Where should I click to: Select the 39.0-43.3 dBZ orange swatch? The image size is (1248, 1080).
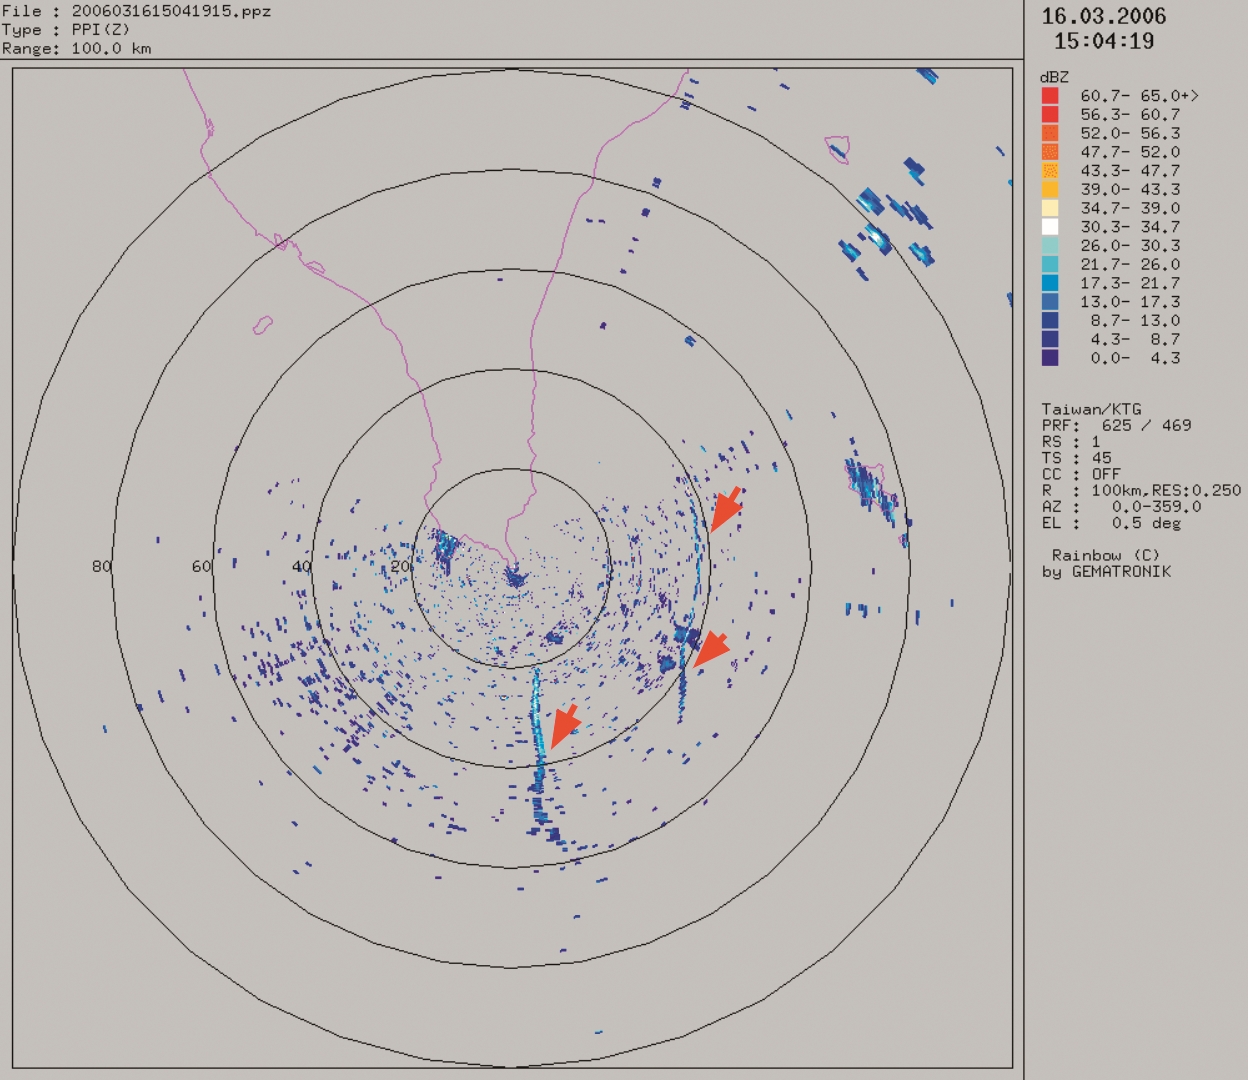(x=1050, y=190)
